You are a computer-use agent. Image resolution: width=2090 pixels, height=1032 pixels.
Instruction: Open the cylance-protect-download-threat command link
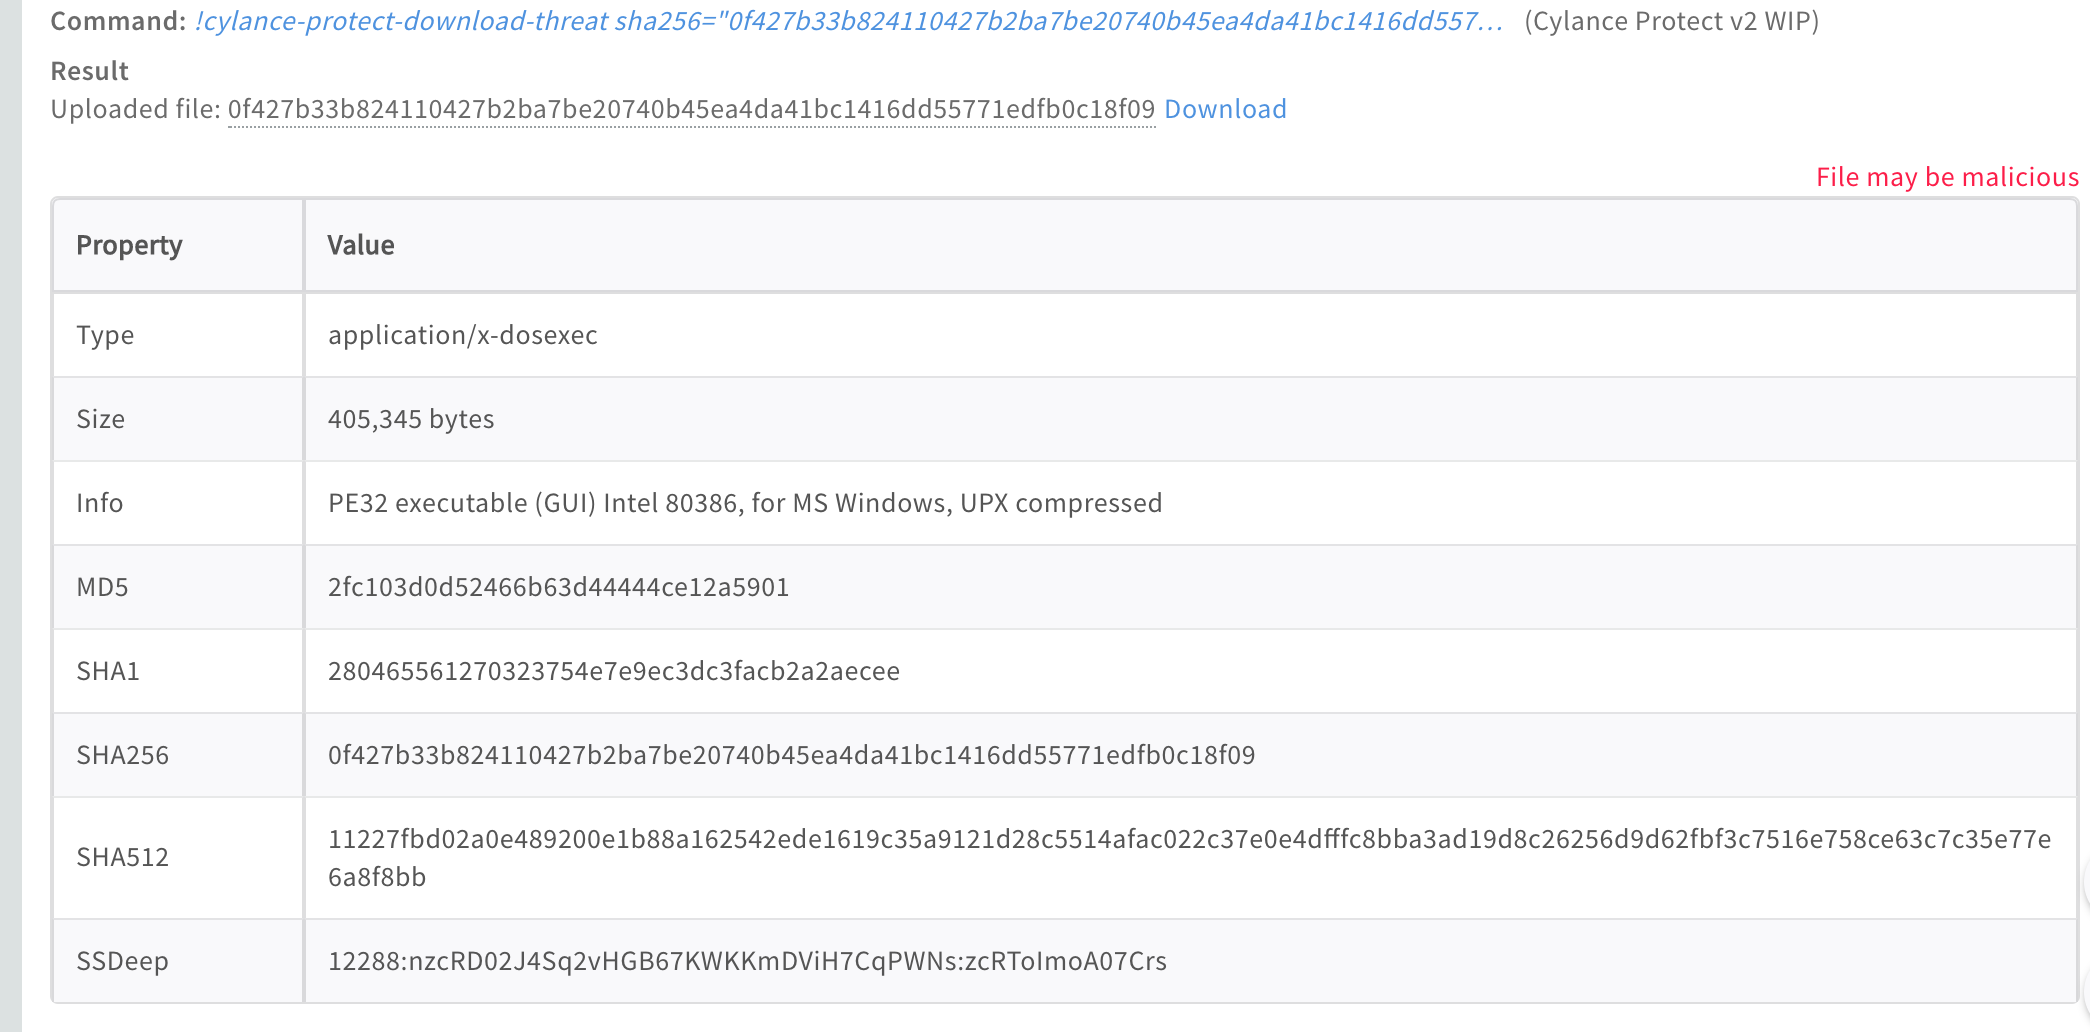pyautogui.click(x=848, y=21)
